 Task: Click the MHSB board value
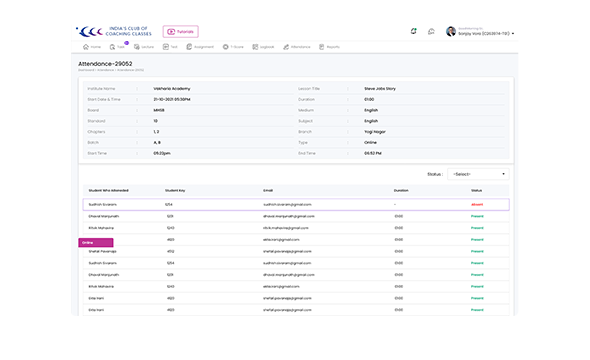tap(159, 110)
